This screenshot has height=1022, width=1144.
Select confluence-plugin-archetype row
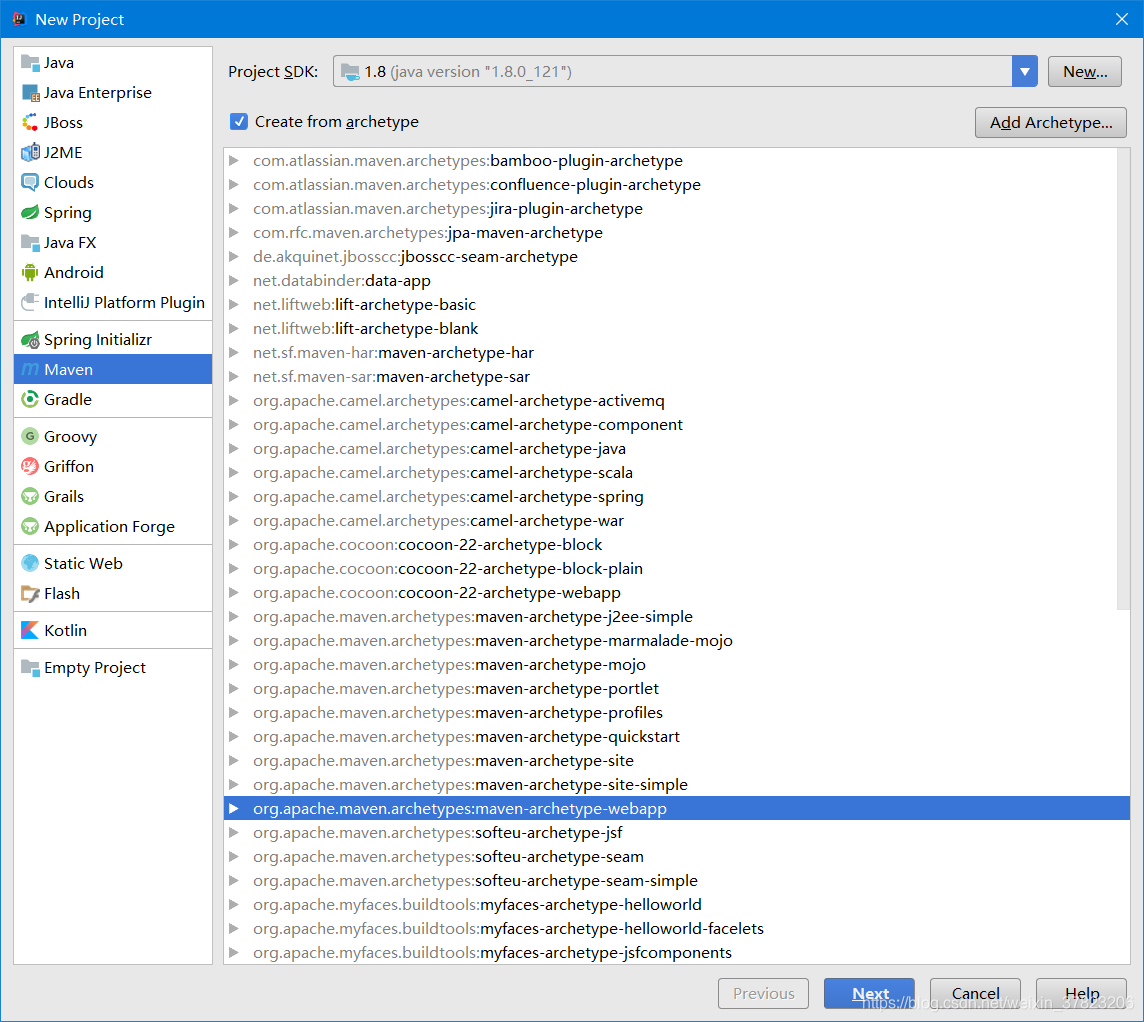tap(676, 185)
